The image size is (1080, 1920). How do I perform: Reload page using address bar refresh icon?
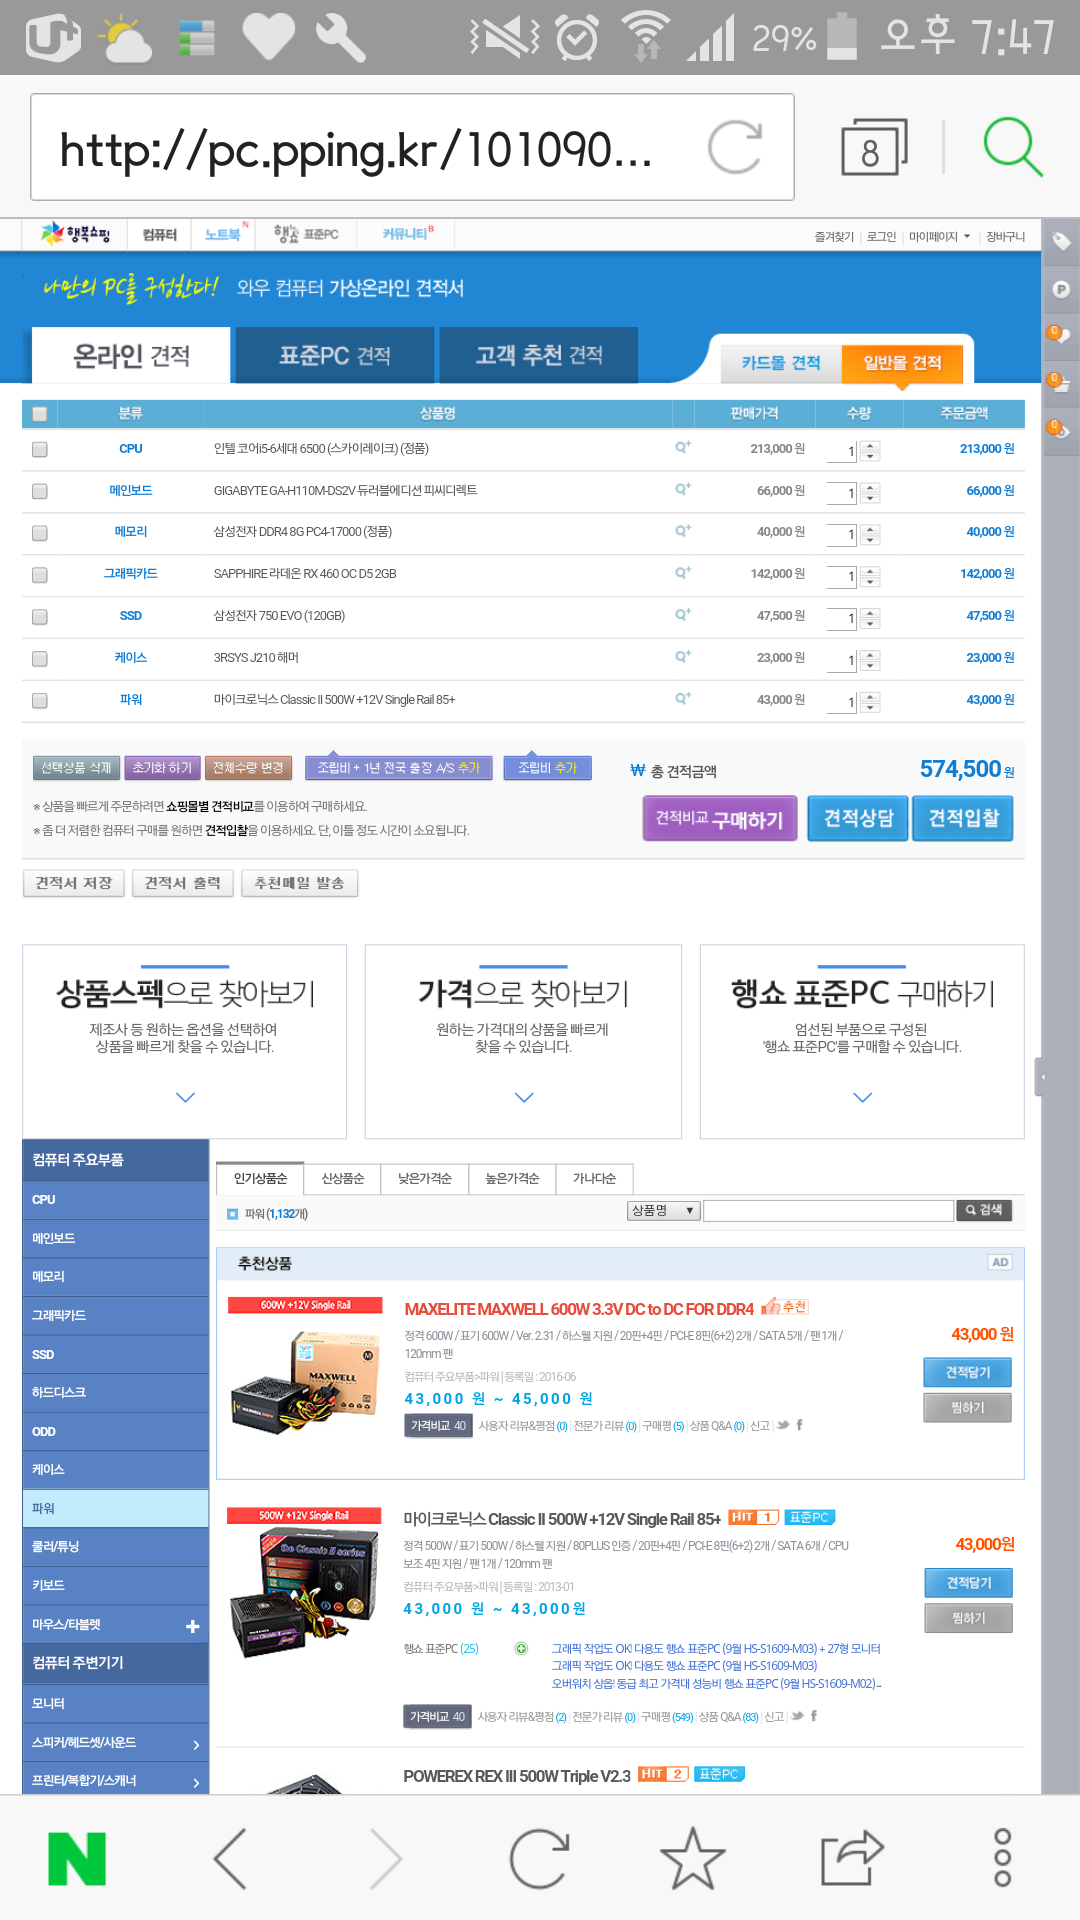click(x=735, y=148)
